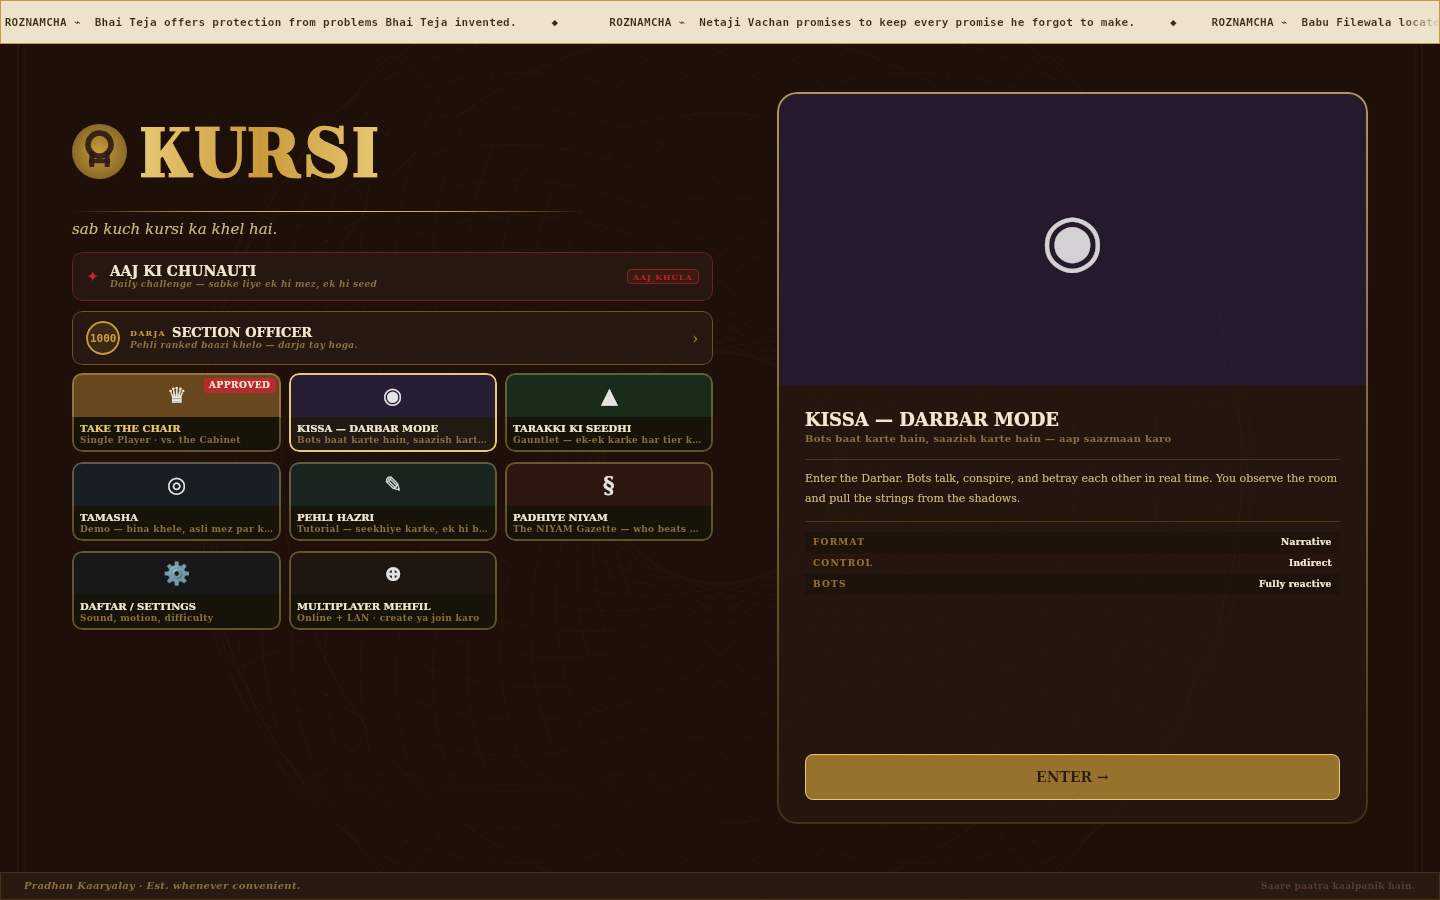Expand the Section Officer darja chevron
This screenshot has width=1440, height=900.
(x=695, y=339)
